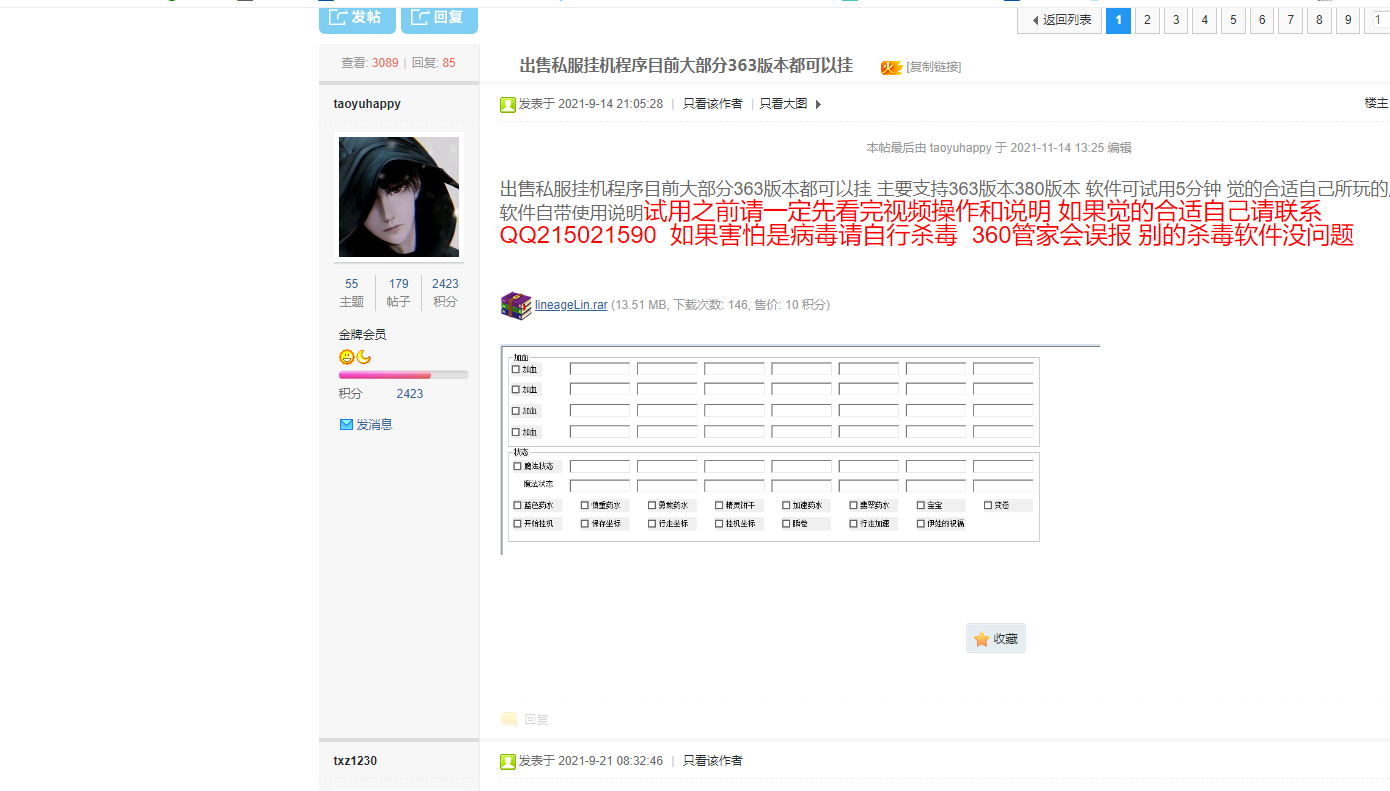Click the 回复 reply button at top
1390x791 pixels.
[x=439, y=18]
